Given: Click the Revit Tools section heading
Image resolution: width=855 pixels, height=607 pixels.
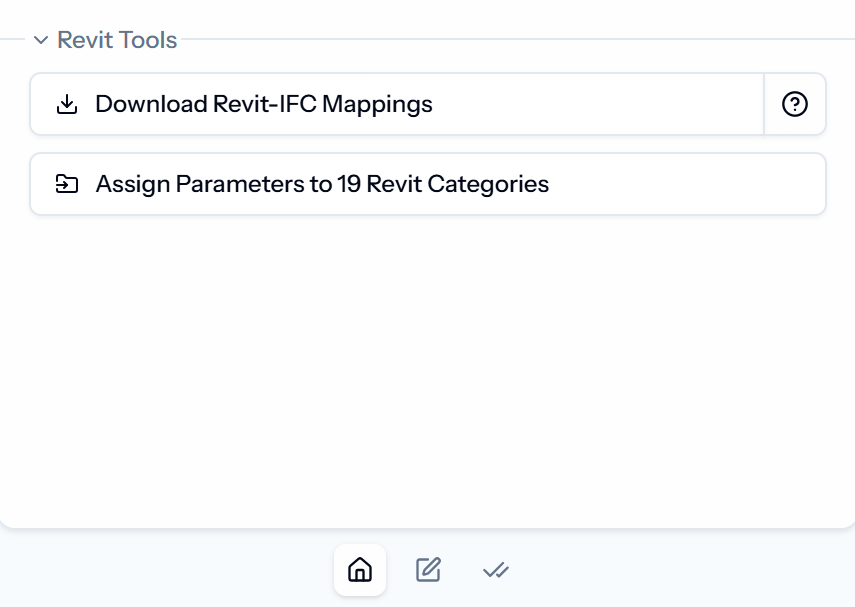Looking at the screenshot, I should point(117,40).
